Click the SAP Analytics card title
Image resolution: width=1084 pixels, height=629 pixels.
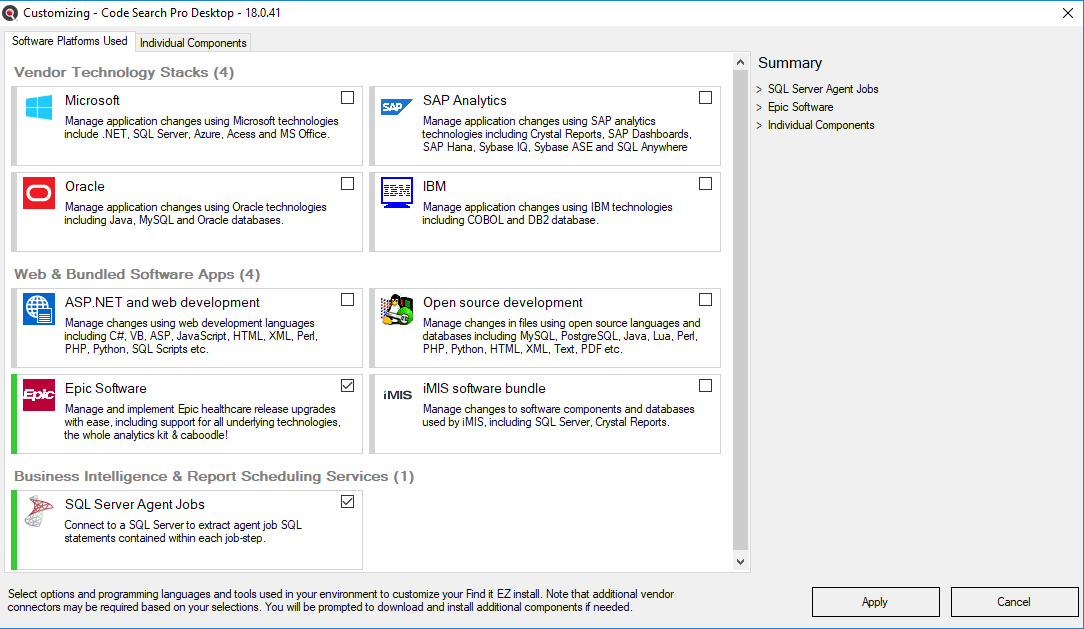465,101
